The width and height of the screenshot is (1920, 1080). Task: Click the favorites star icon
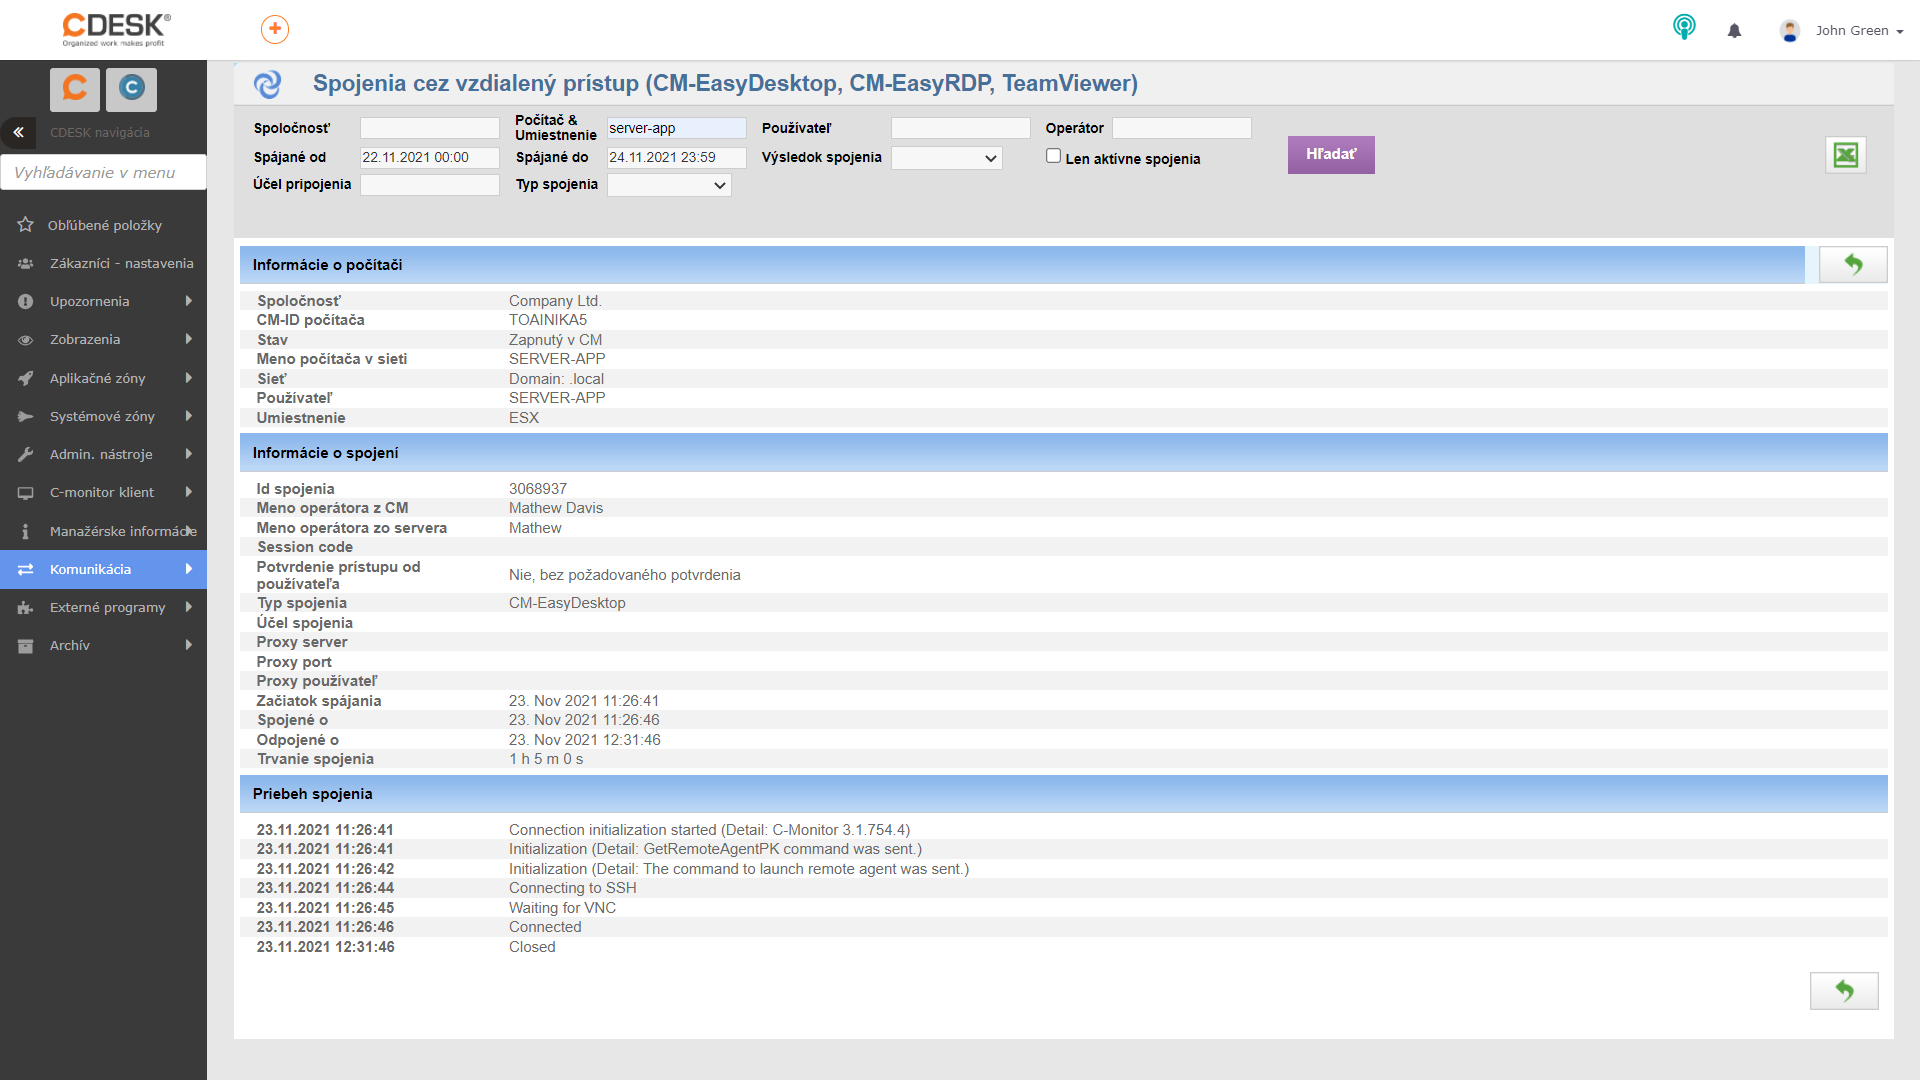coord(25,225)
